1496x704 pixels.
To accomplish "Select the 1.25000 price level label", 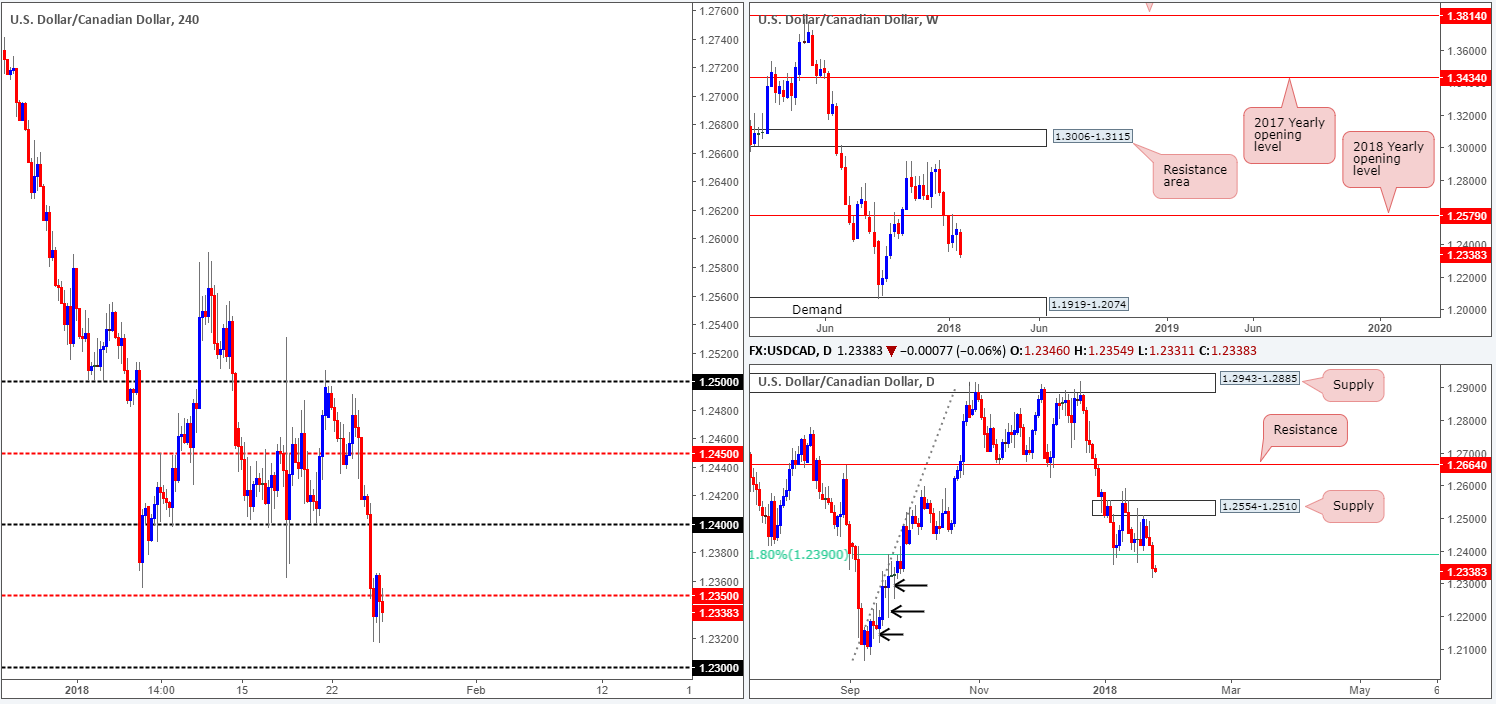I will (x=717, y=382).
